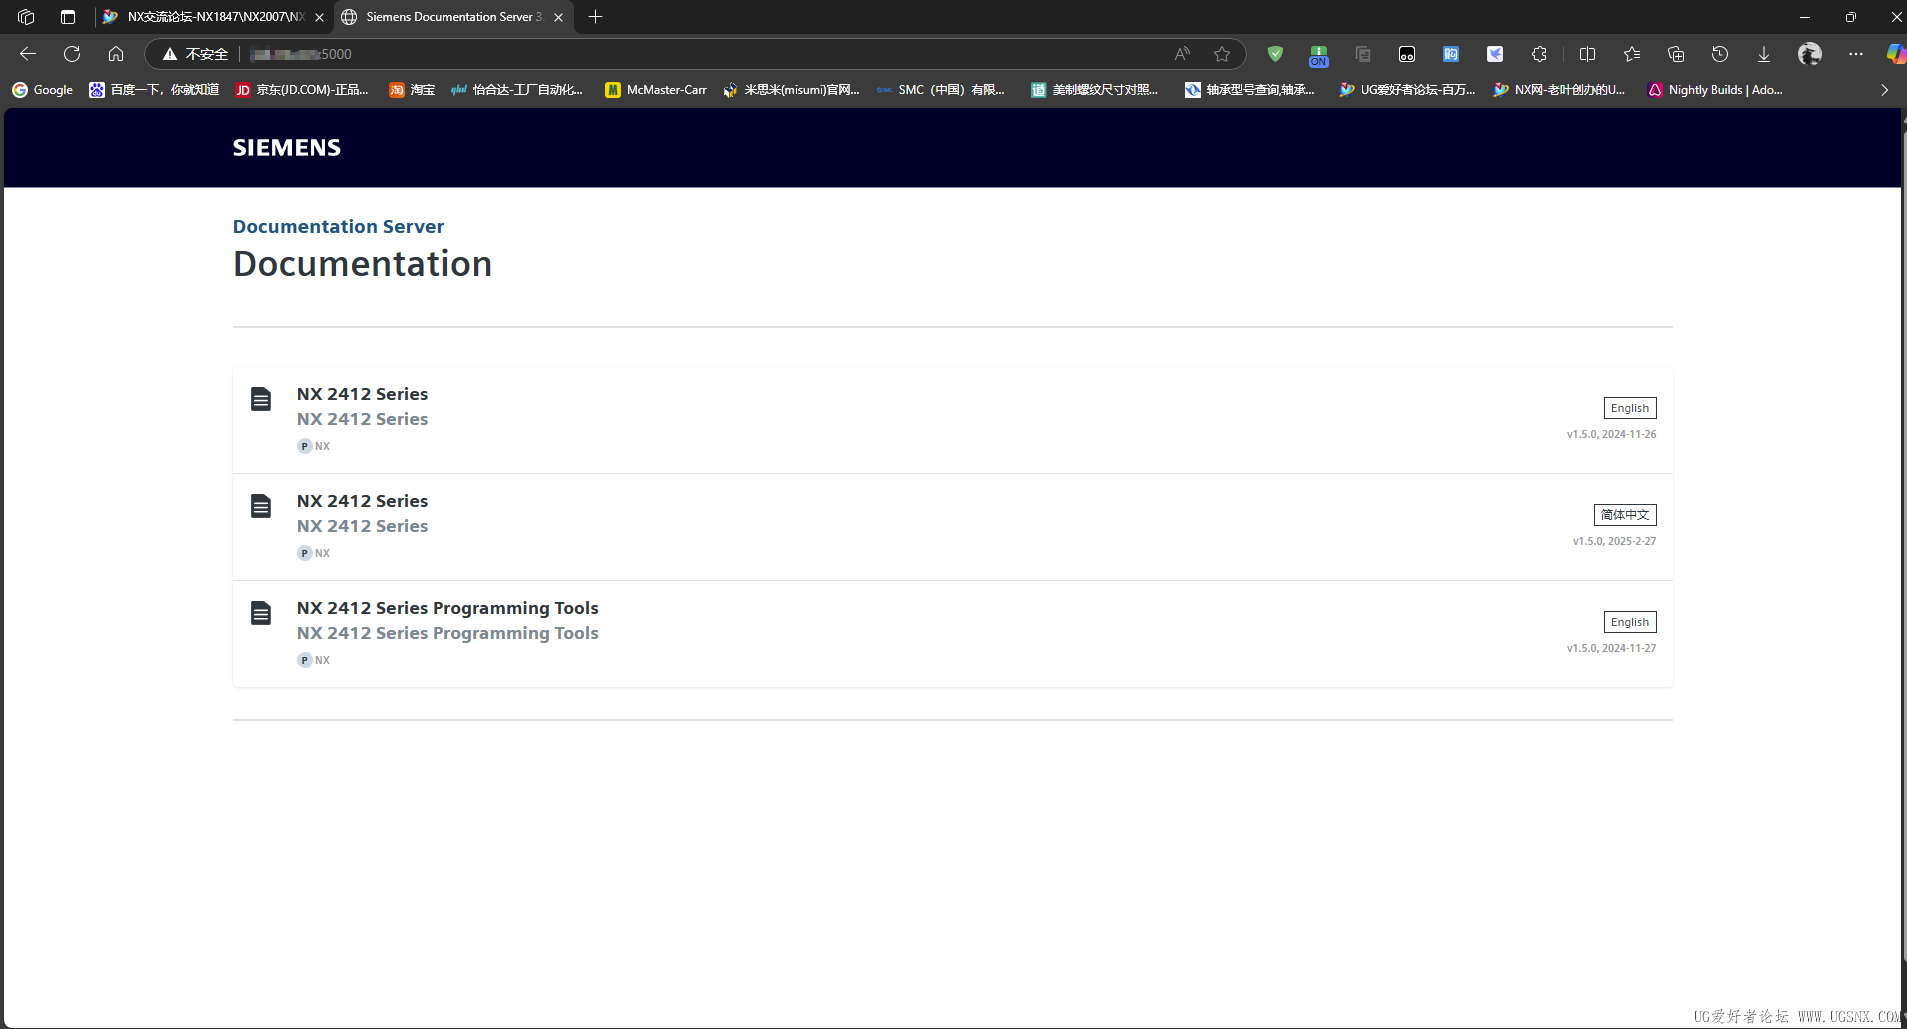1907x1029 pixels.
Task: Go back using browser back arrow
Action: (28, 54)
